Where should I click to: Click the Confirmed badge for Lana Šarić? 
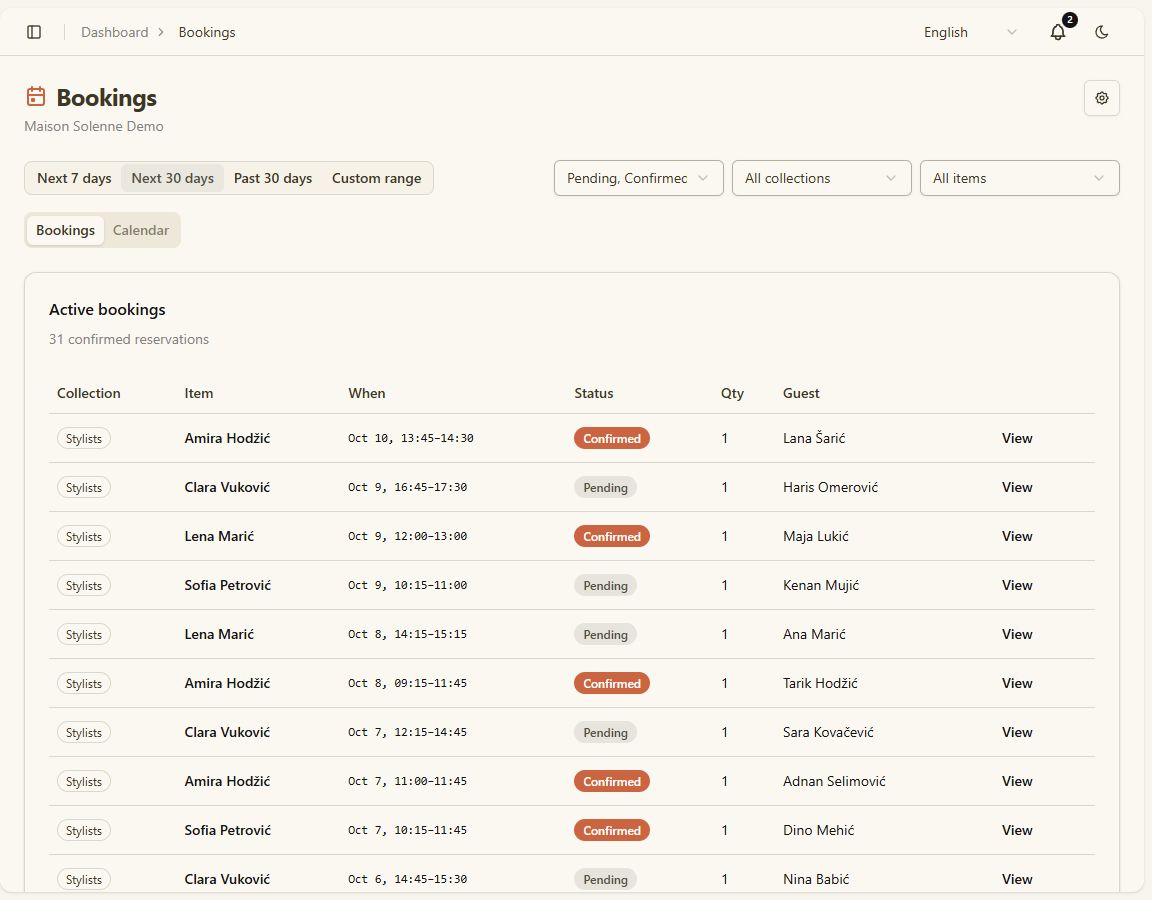pyautogui.click(x=611, y=439)
